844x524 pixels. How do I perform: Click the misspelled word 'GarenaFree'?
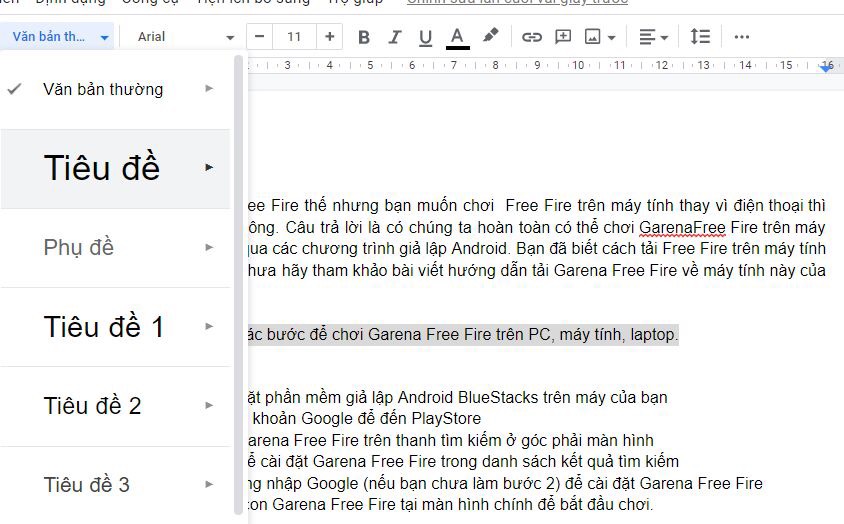click(682, 227)
